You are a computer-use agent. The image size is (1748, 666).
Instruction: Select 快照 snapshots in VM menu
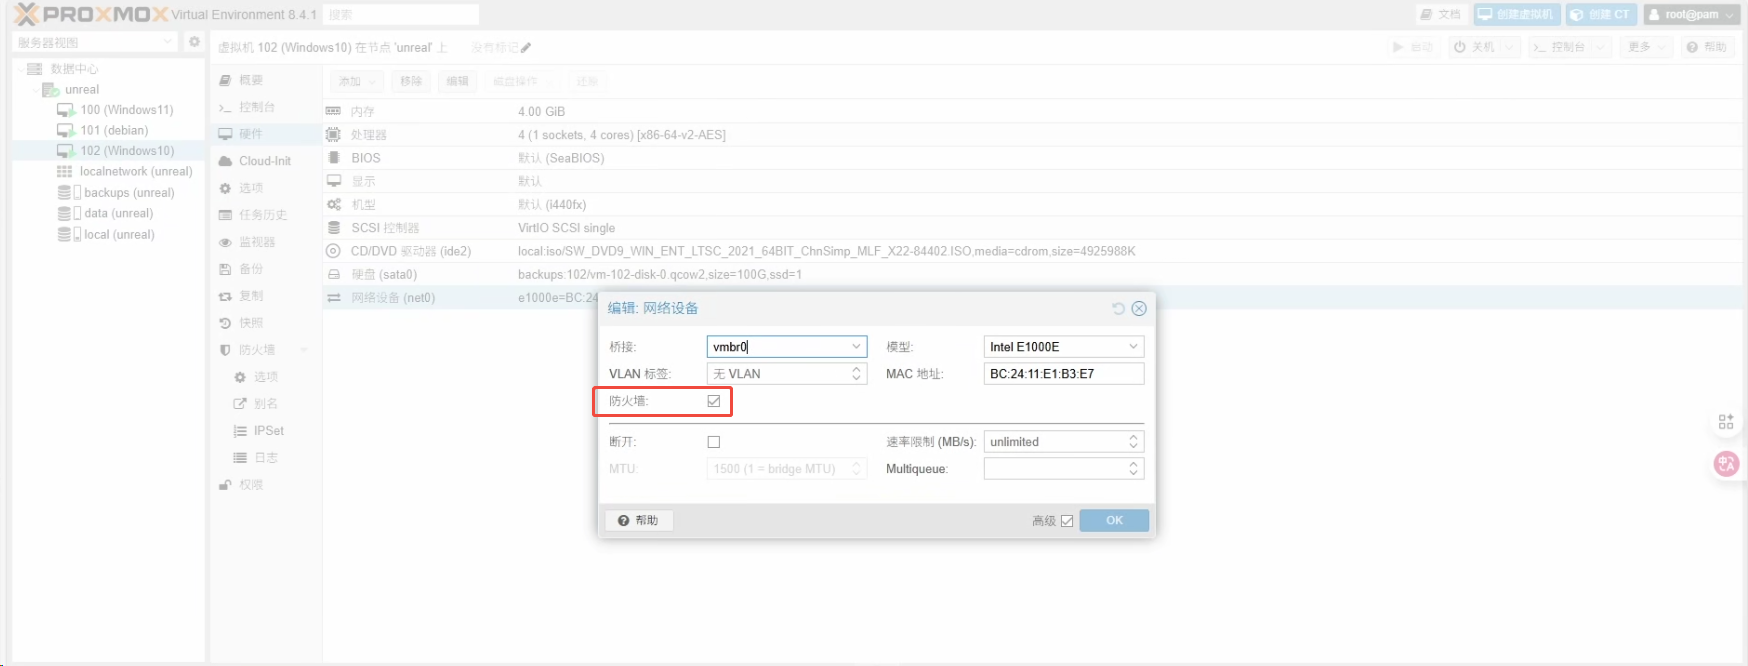[x=251, y=323]
